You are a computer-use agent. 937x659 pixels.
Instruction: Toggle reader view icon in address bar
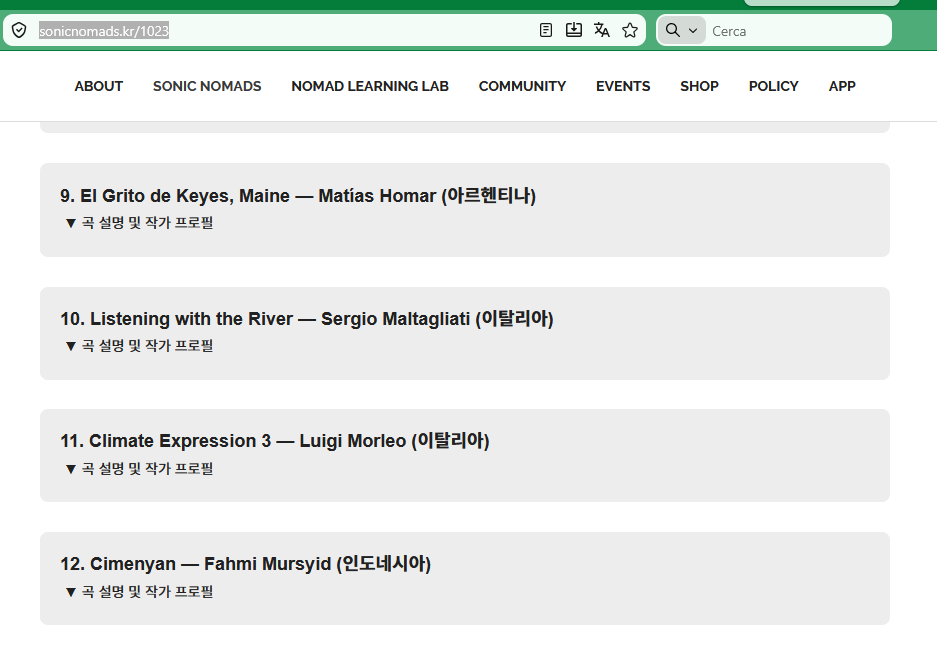[x=546, y=30]
